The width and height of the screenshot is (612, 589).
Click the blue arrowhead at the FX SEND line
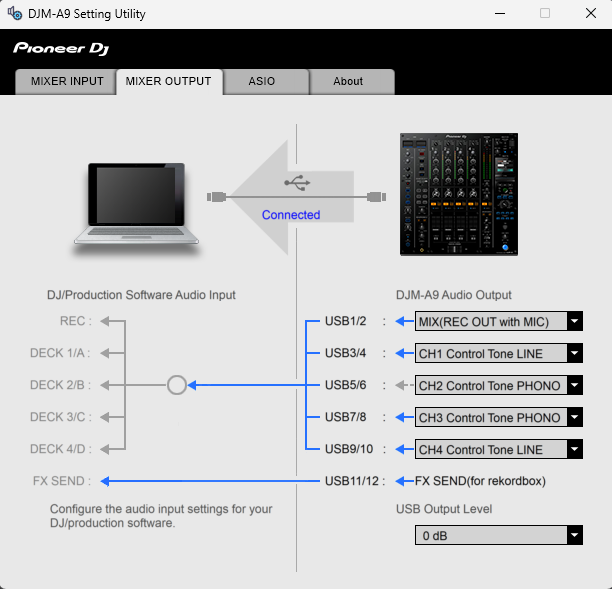tap(105, 481)
